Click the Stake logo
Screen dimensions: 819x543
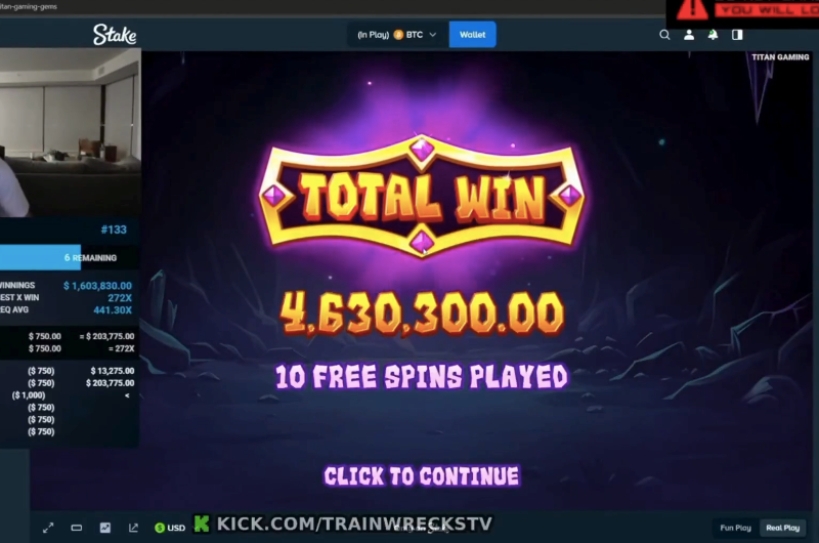point(115,34)
